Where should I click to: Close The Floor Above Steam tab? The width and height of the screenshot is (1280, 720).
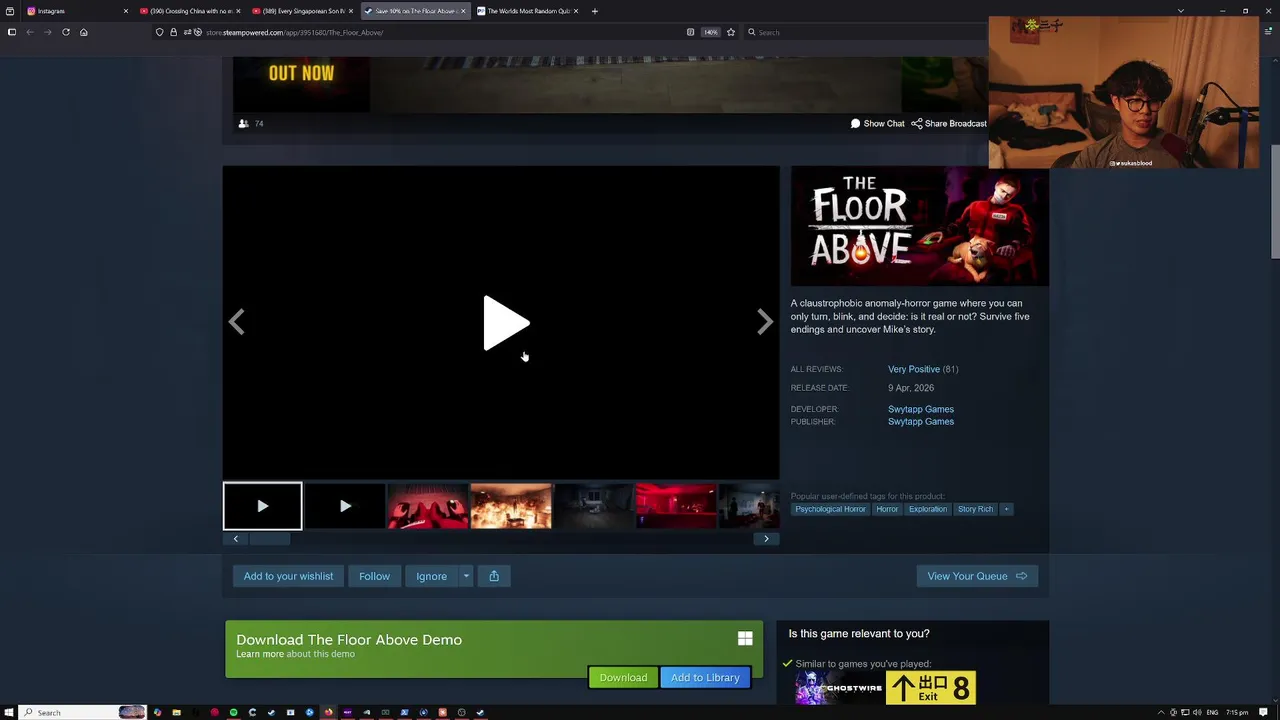pyautogui.click(x=463, y=11)
